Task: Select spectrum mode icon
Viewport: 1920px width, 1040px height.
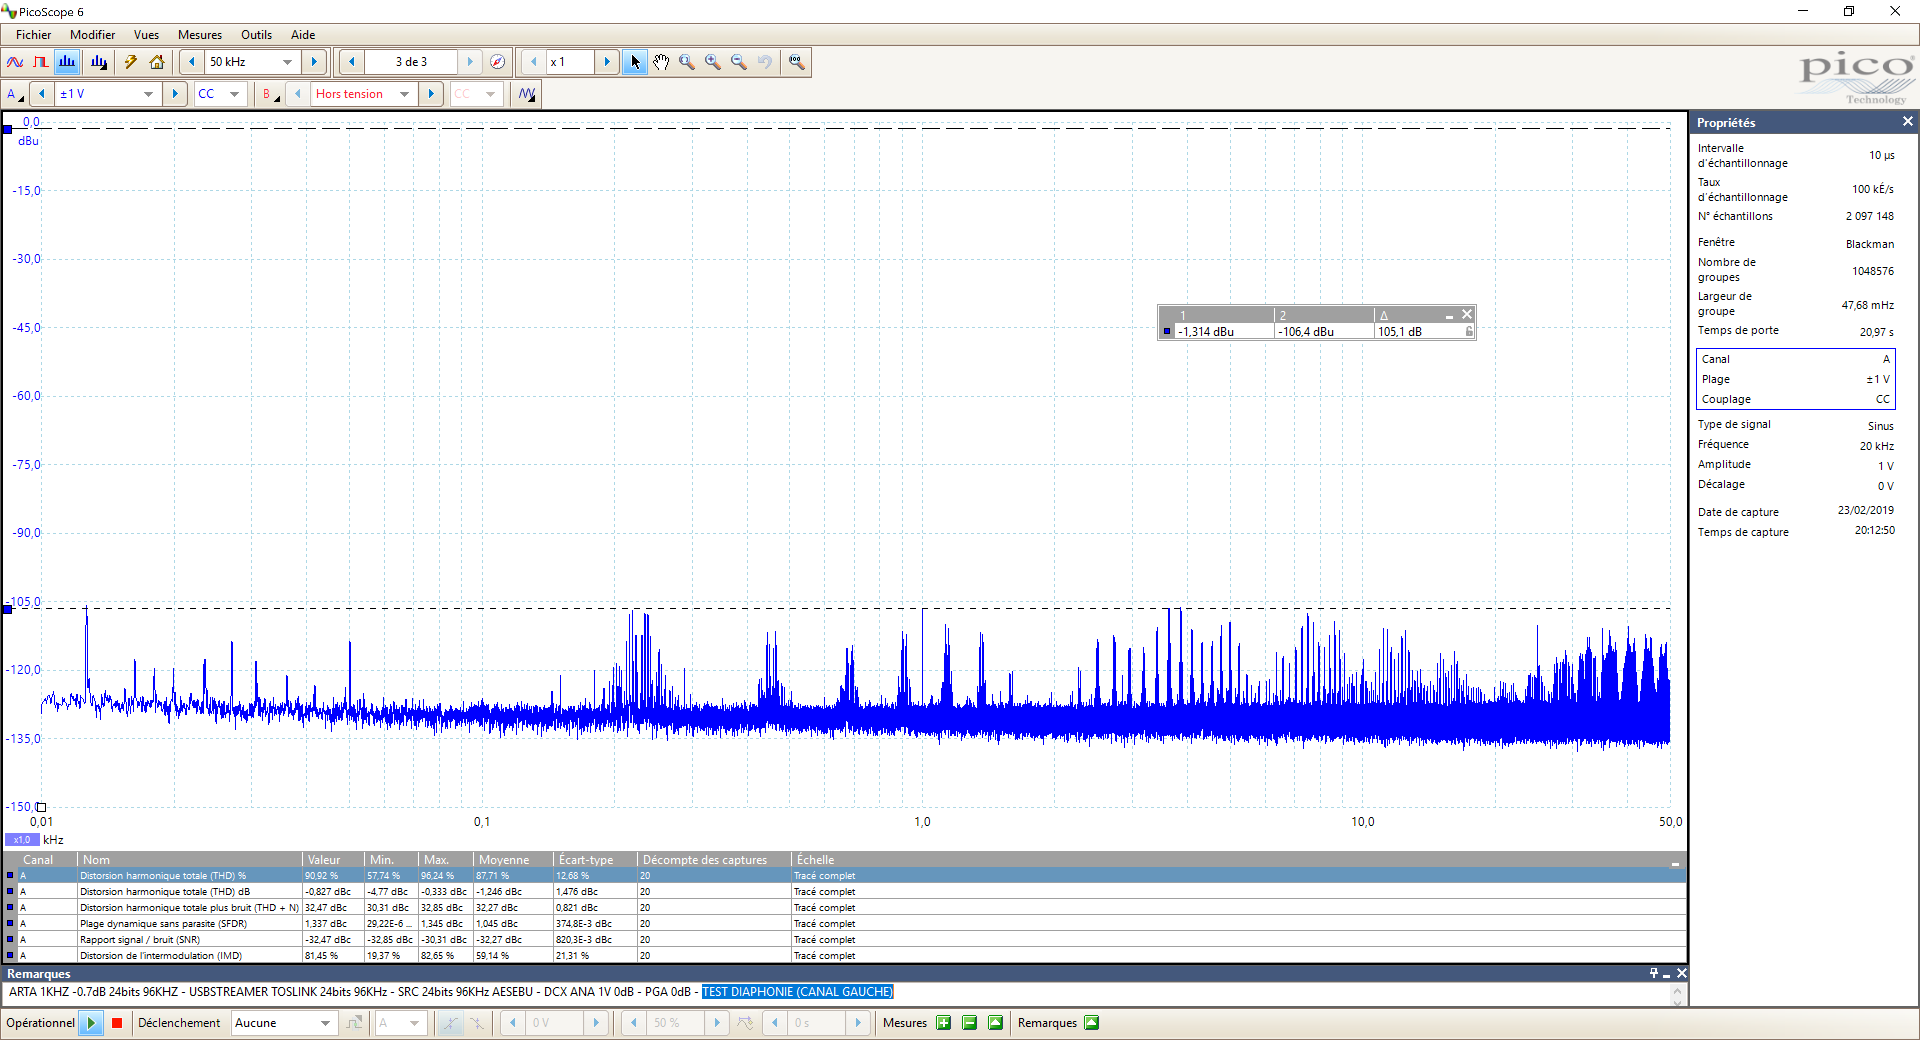Action: (x=67, y=62)
